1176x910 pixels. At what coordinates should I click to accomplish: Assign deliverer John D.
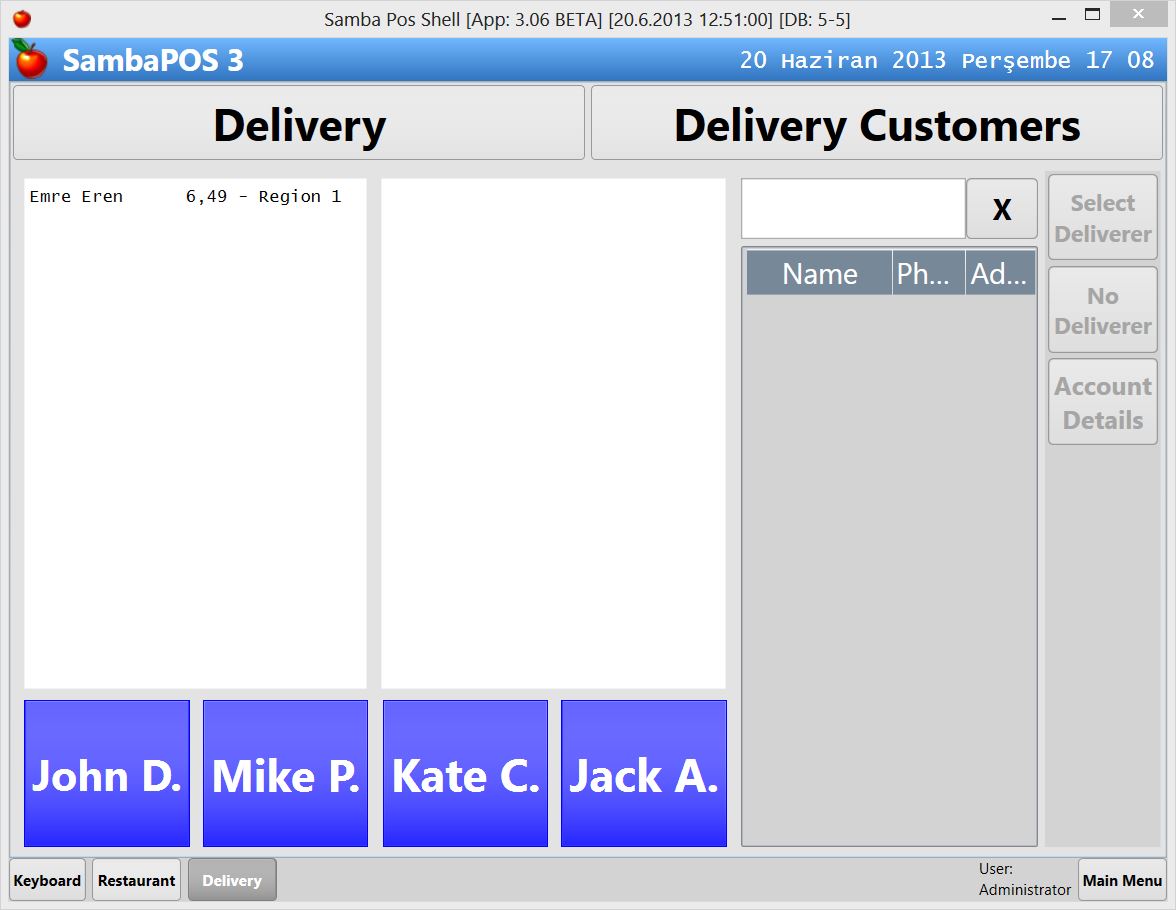[106, 774]
